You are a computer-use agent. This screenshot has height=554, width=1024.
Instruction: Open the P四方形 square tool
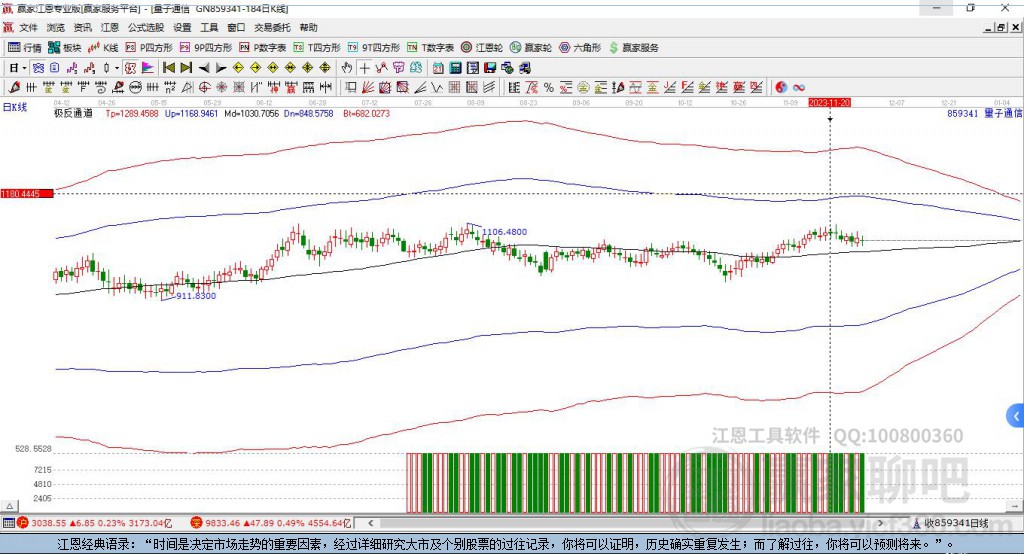pyautogui.click(x=149, y=48)
